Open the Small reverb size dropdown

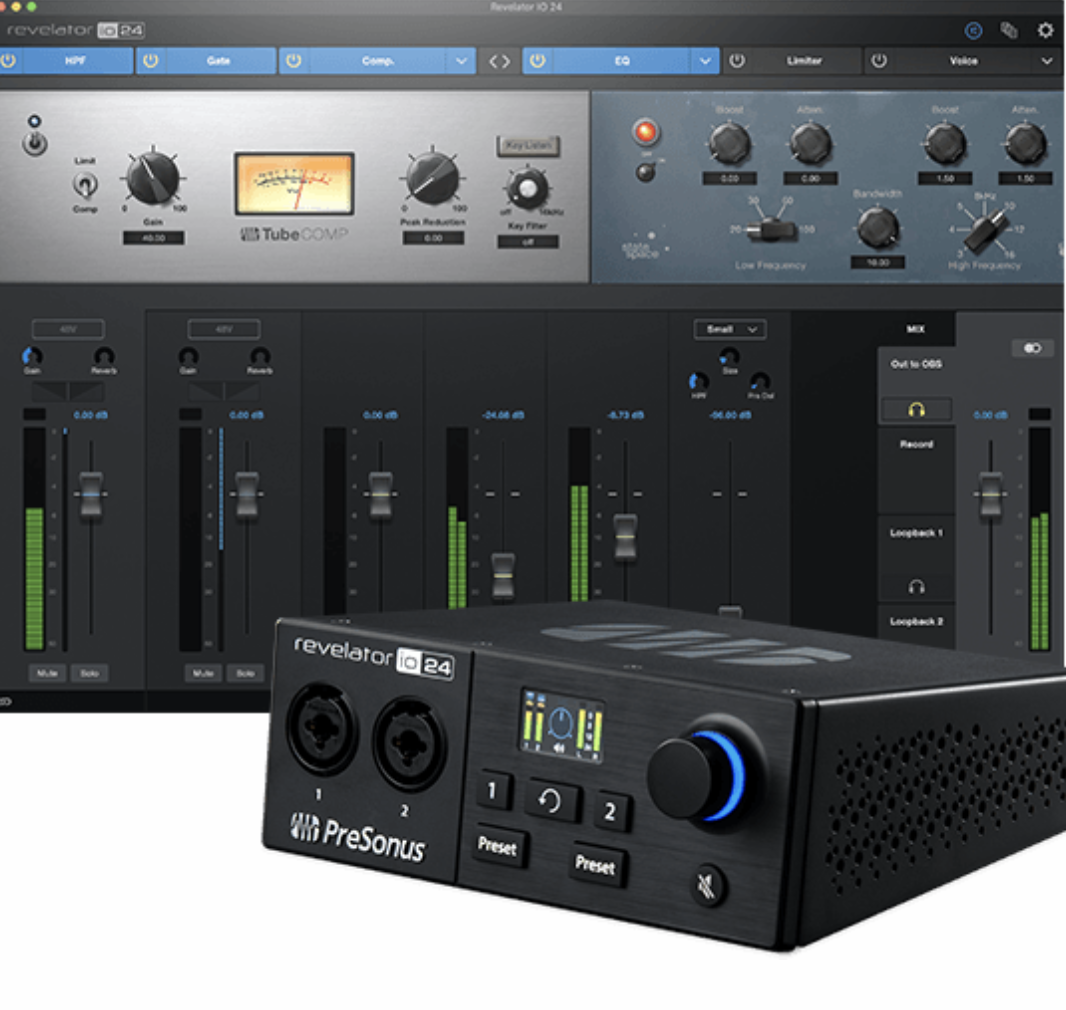[x=729, y=329]
